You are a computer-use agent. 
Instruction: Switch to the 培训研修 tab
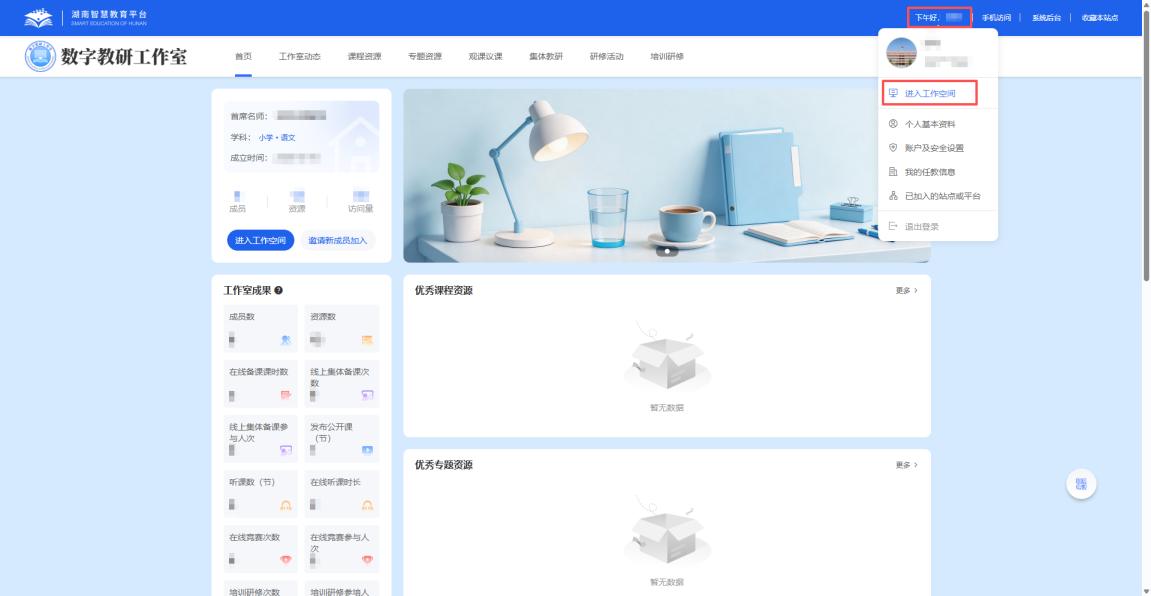click(x=667, y=57)
